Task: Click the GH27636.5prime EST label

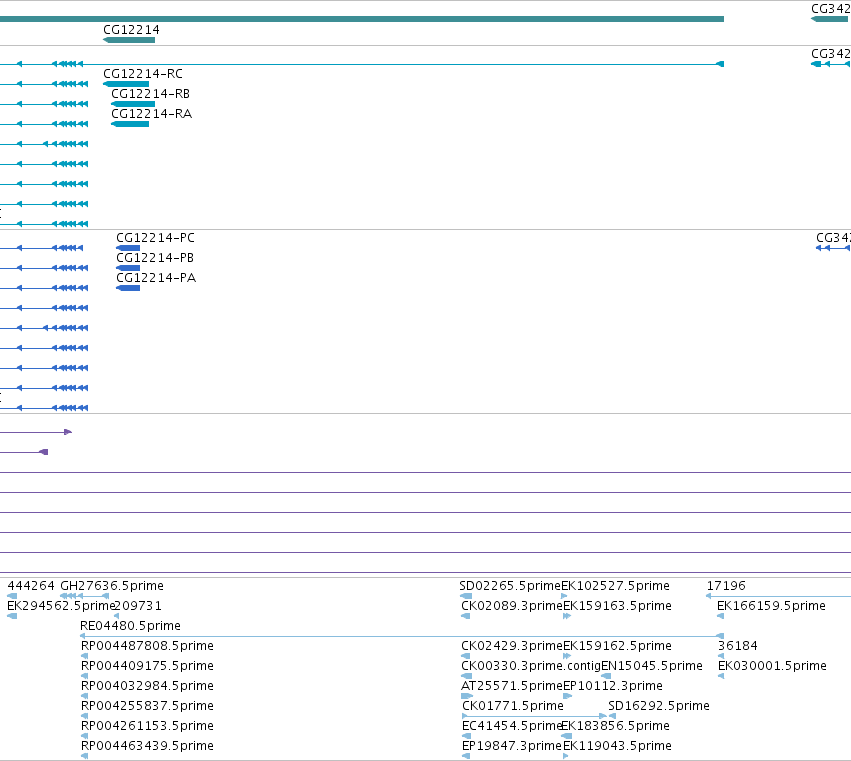Action: (x=112, y=586)
